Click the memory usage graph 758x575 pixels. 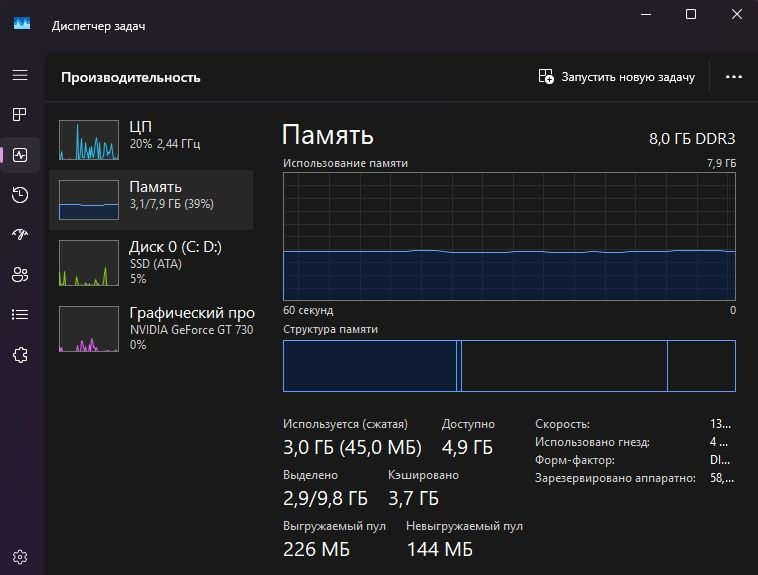coord(509,236)
